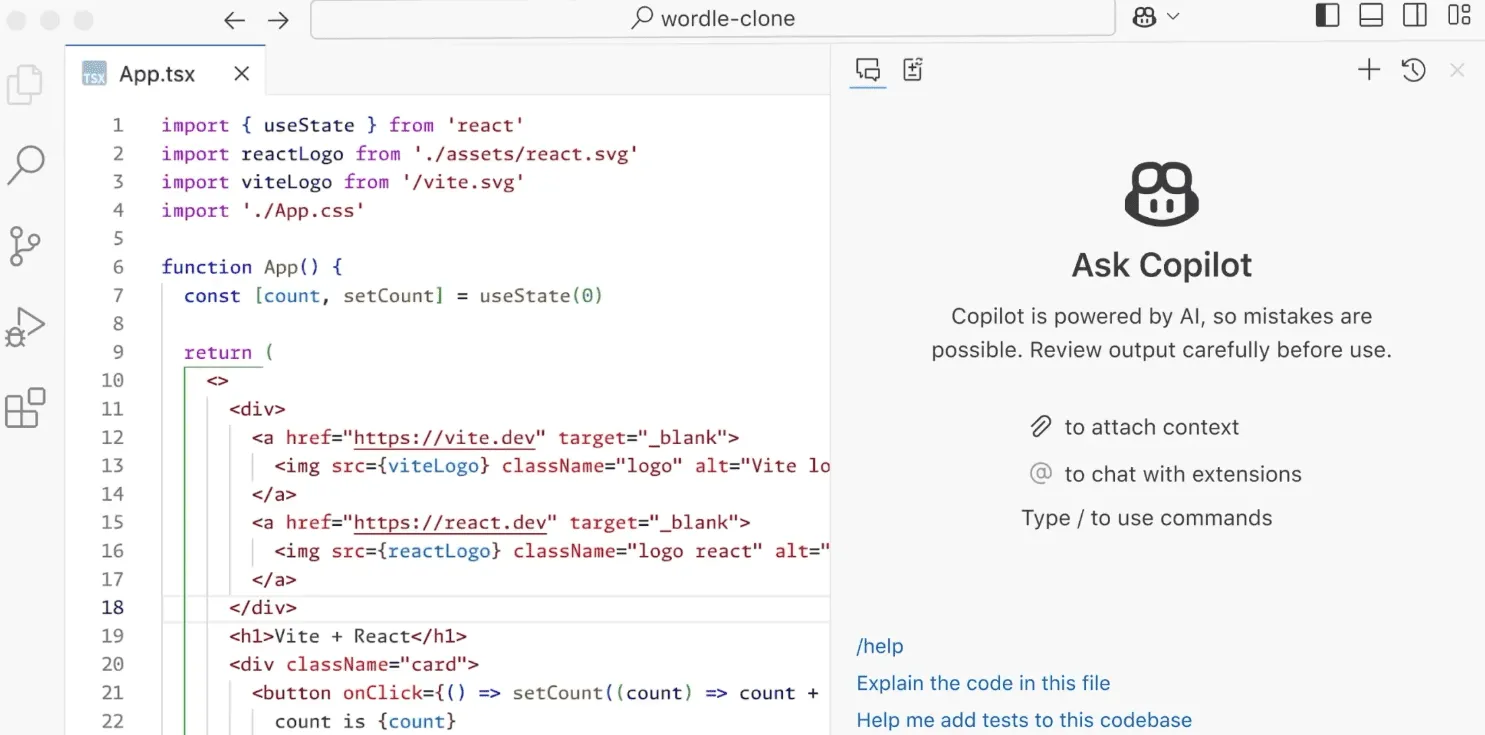1485x735 pixels.
Task: Click 'Explain the code in this file'
Action: pyautogui.click(x=983, y=683)
